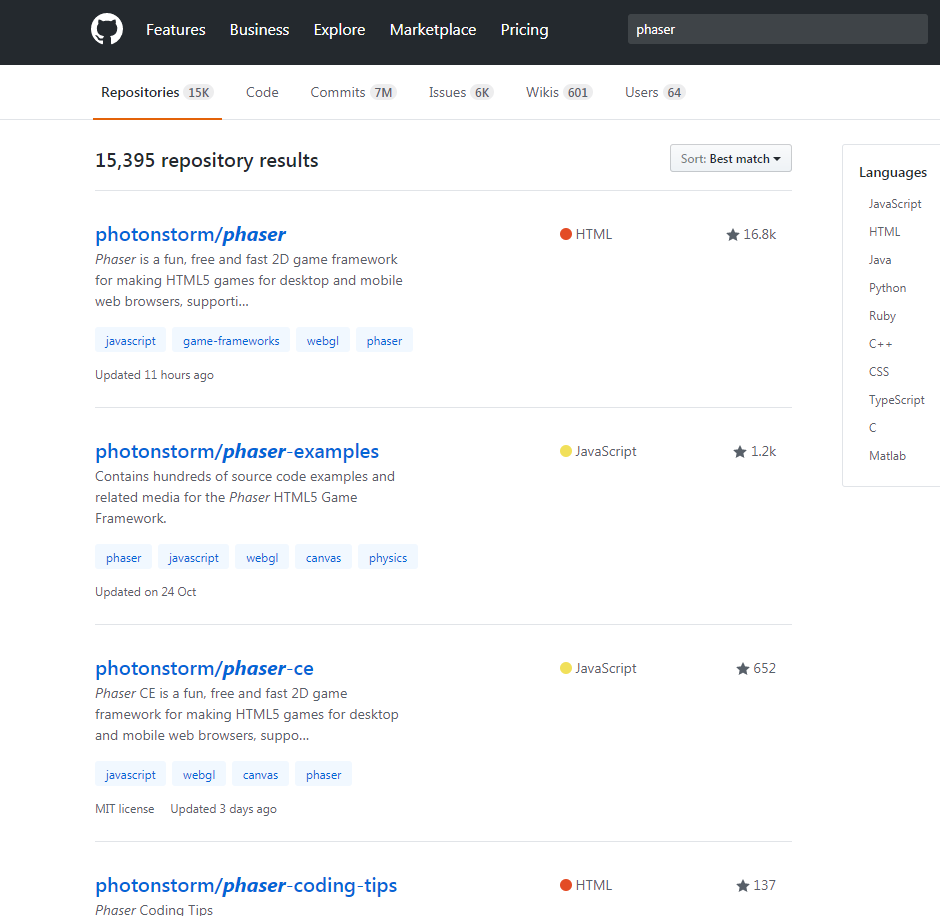This screenshot has height=916, width=940.
Task: Click 'Updated 11 hours ago' text
Action: click(154, 375)
